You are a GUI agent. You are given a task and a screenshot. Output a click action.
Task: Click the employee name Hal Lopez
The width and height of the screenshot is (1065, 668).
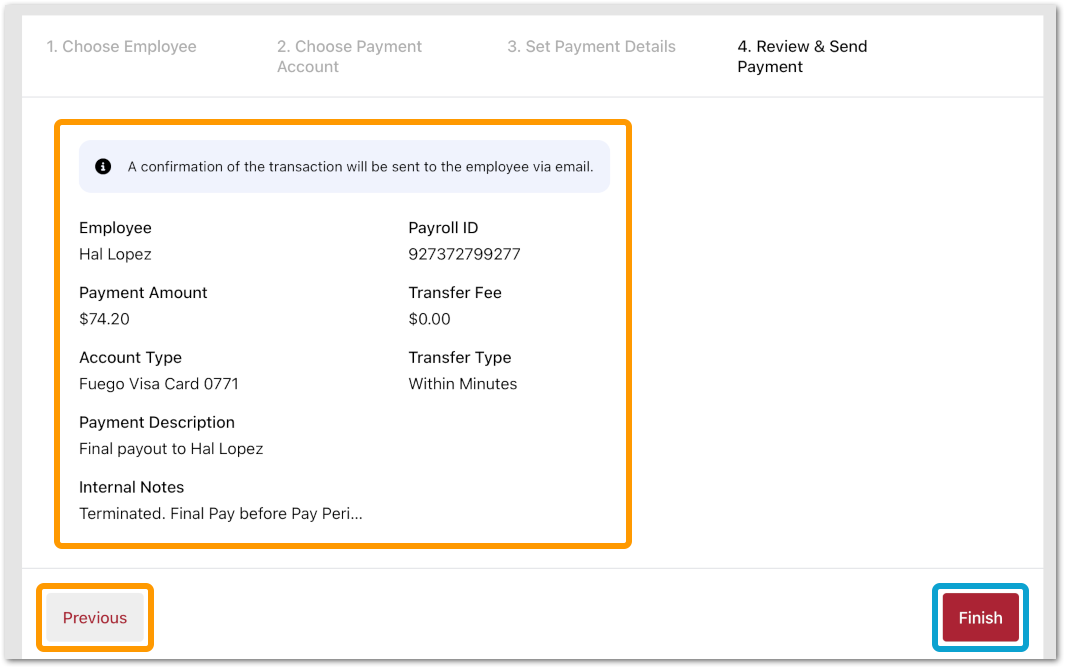115,254
